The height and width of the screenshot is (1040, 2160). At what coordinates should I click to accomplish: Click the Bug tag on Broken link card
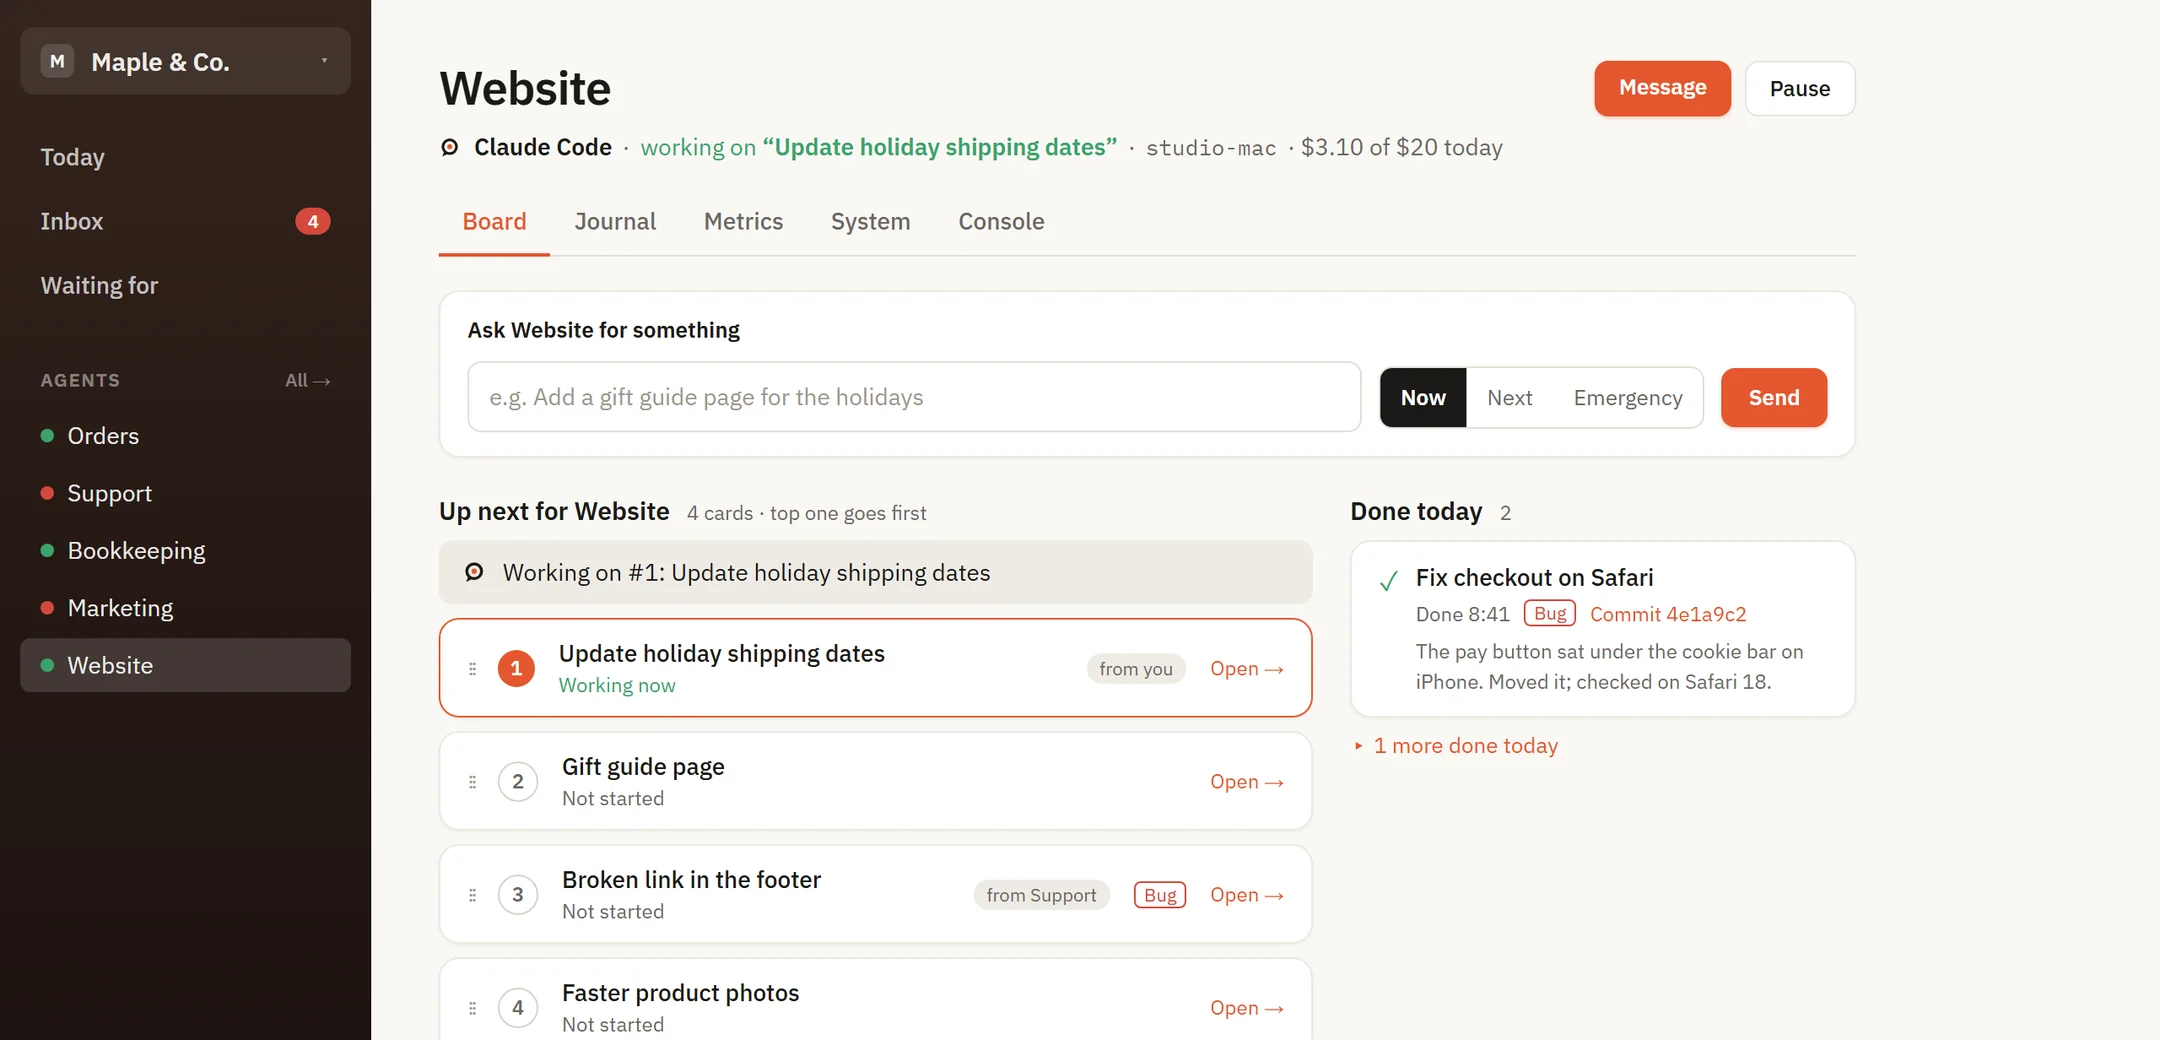[1160, 894]
